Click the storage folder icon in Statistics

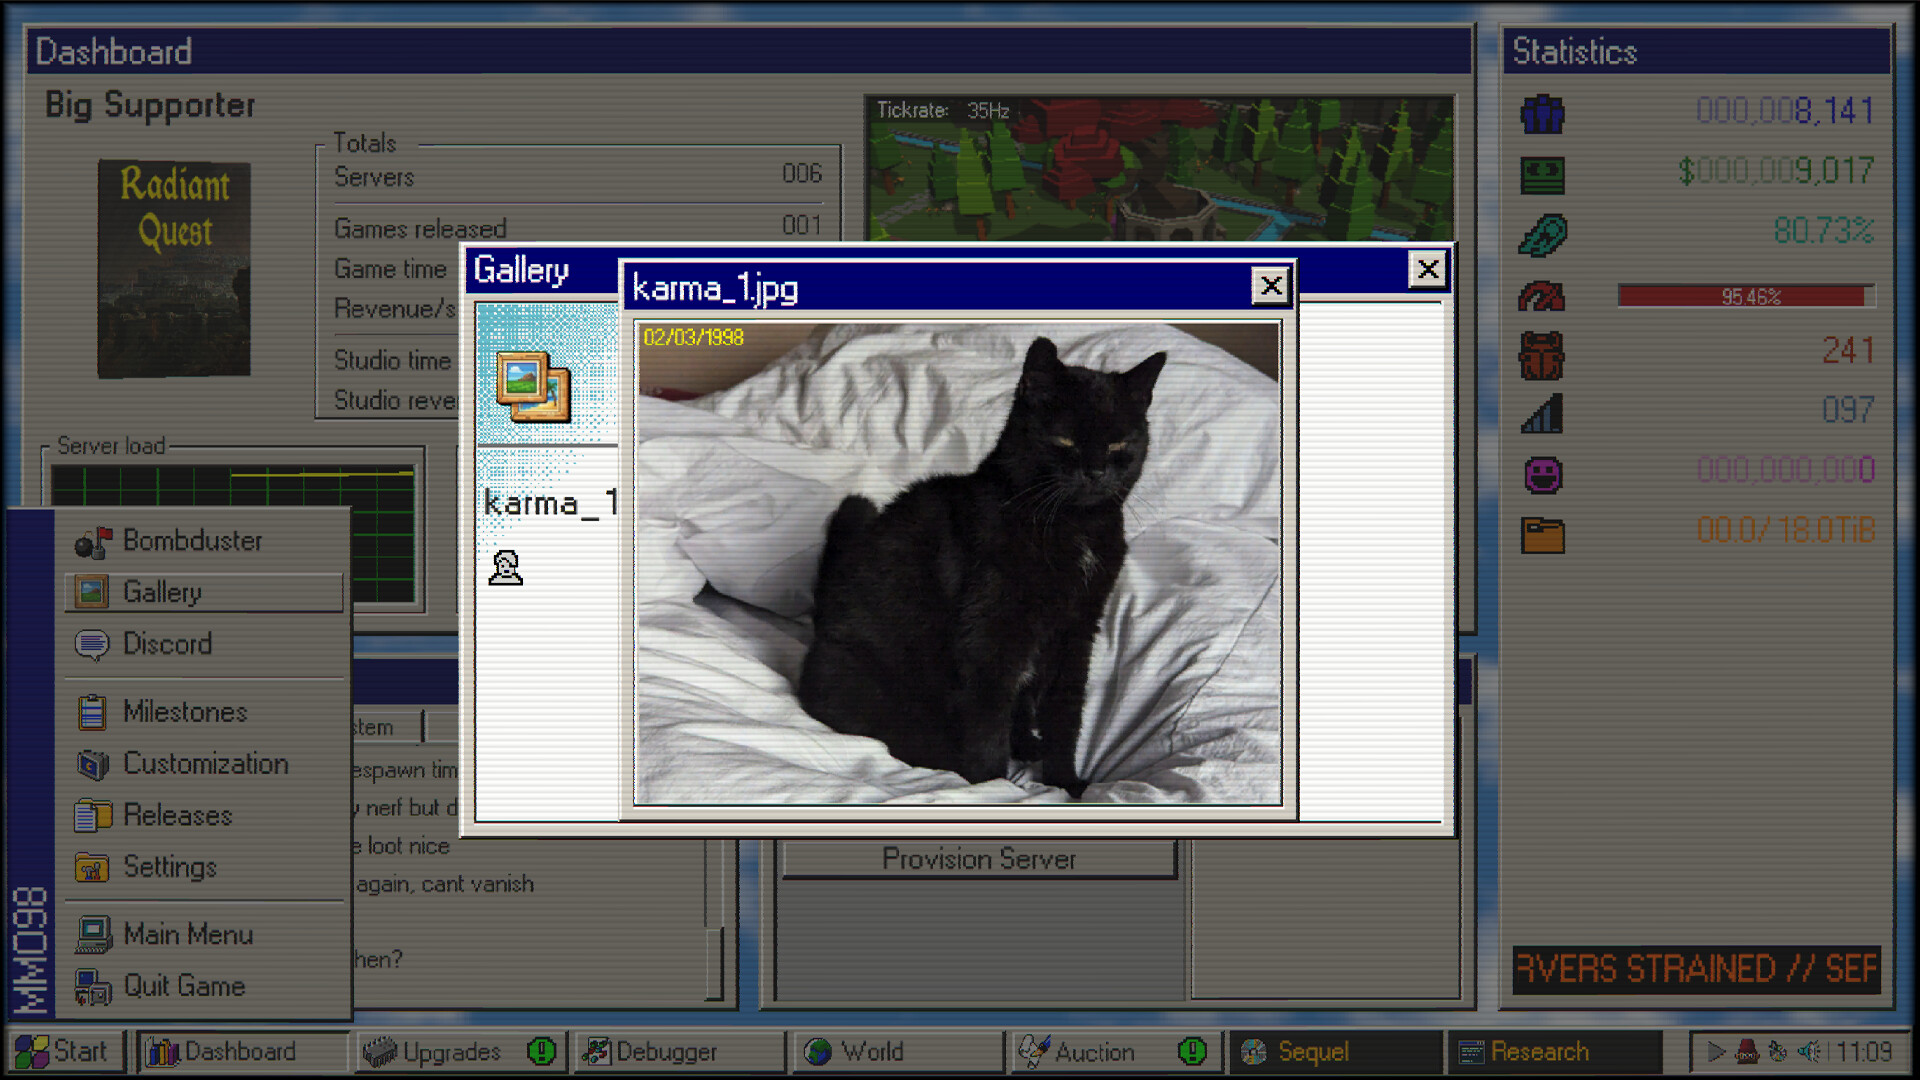point(1542,531)
